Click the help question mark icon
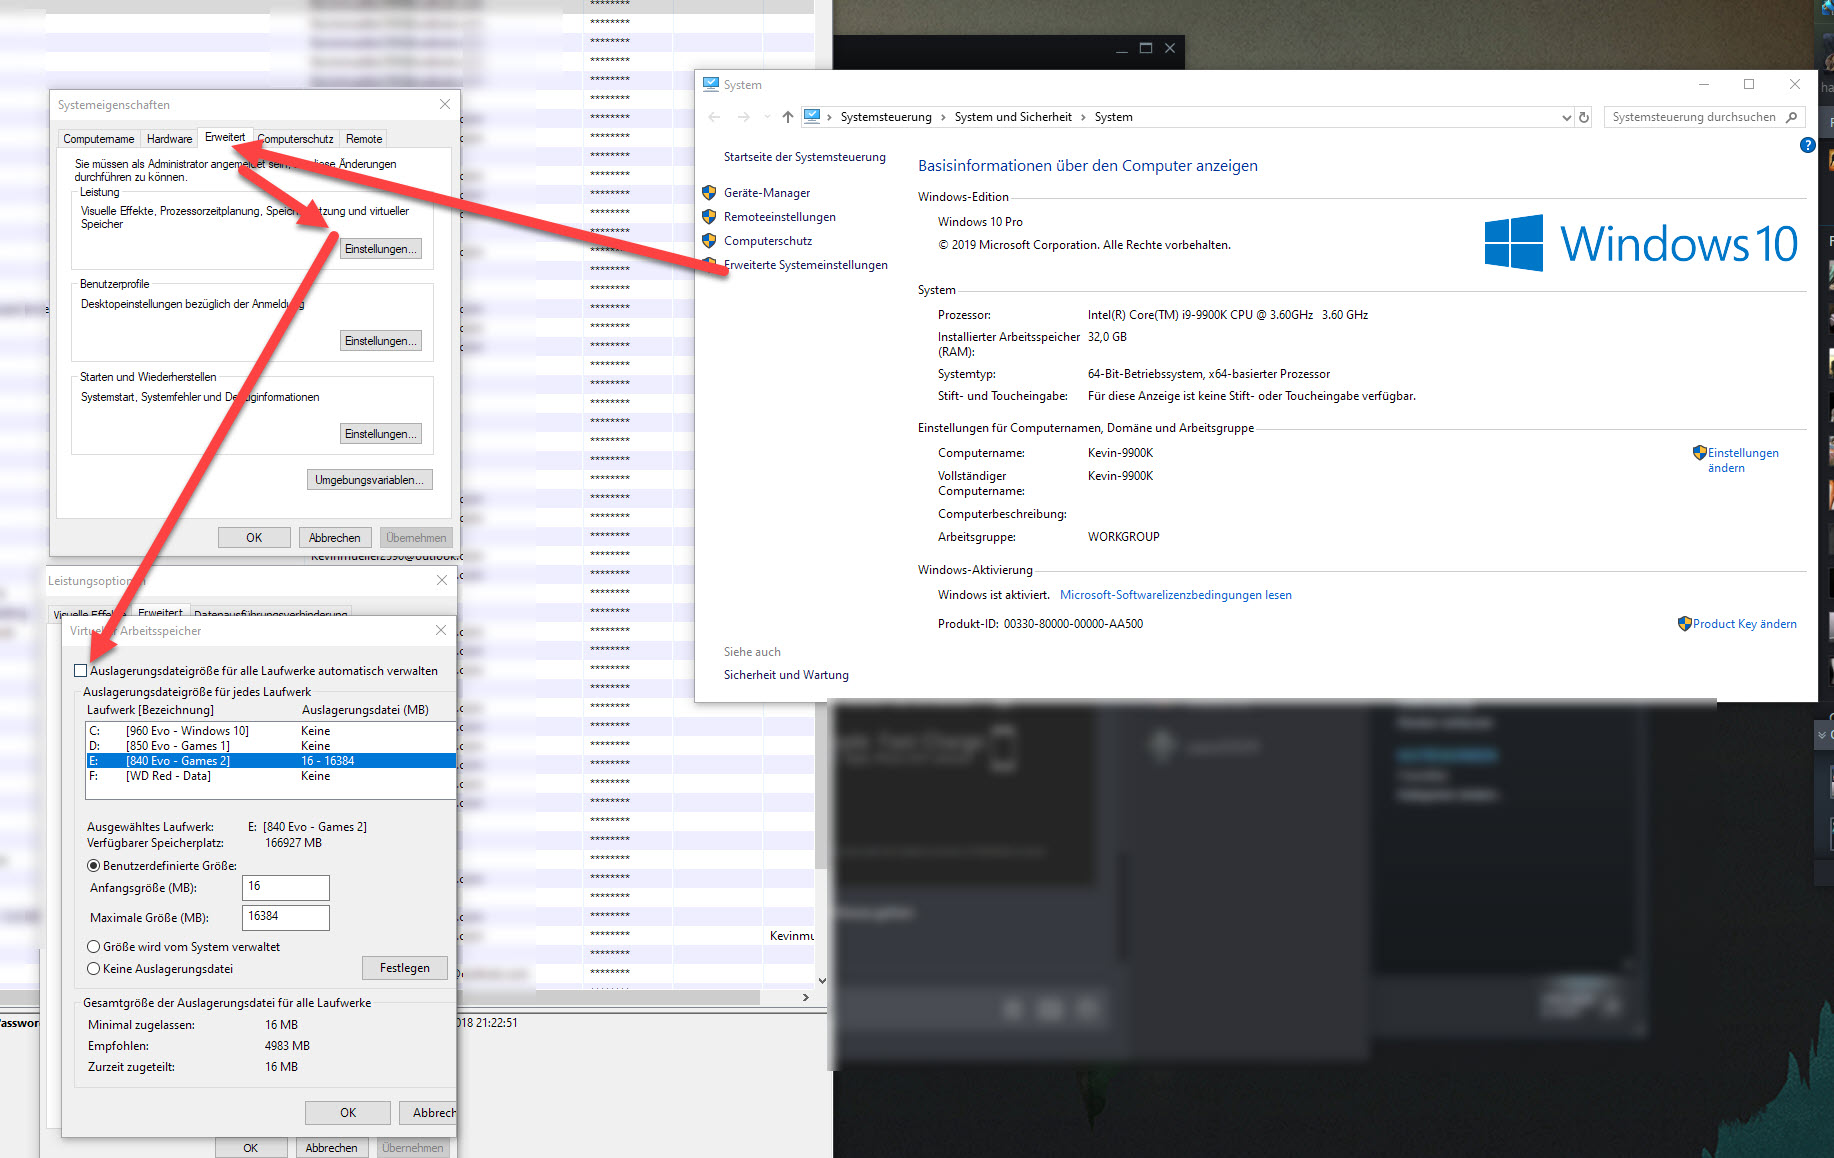The height and width of the screenshot is (1158, 1834). (1807, 145)
